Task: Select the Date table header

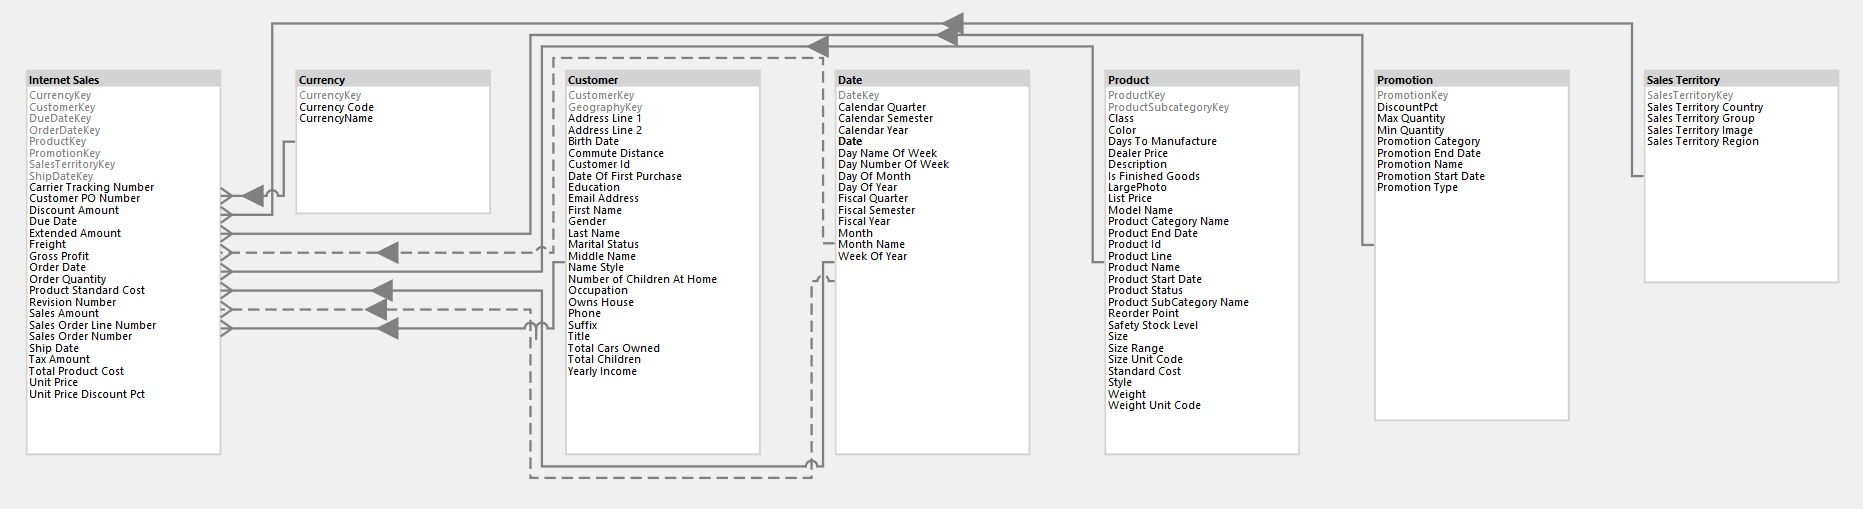Action: (x=932, y=79)
